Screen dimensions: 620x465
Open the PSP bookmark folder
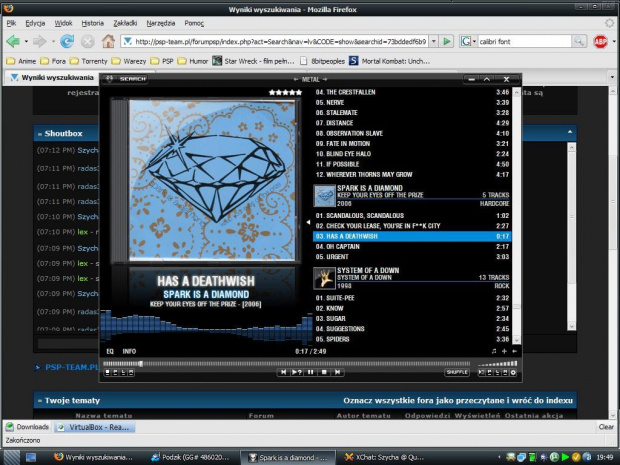click(162, 61)
